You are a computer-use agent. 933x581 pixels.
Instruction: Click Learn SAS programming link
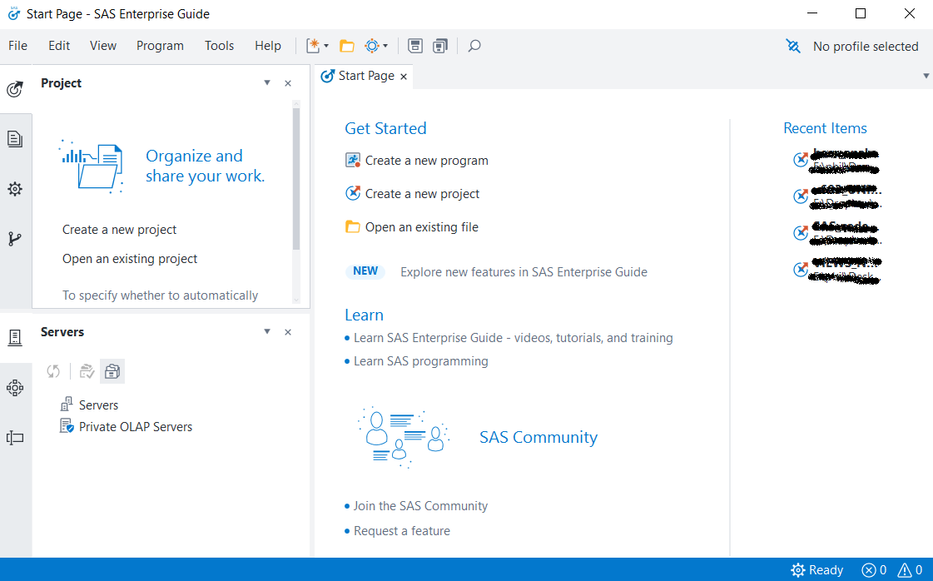420,361
